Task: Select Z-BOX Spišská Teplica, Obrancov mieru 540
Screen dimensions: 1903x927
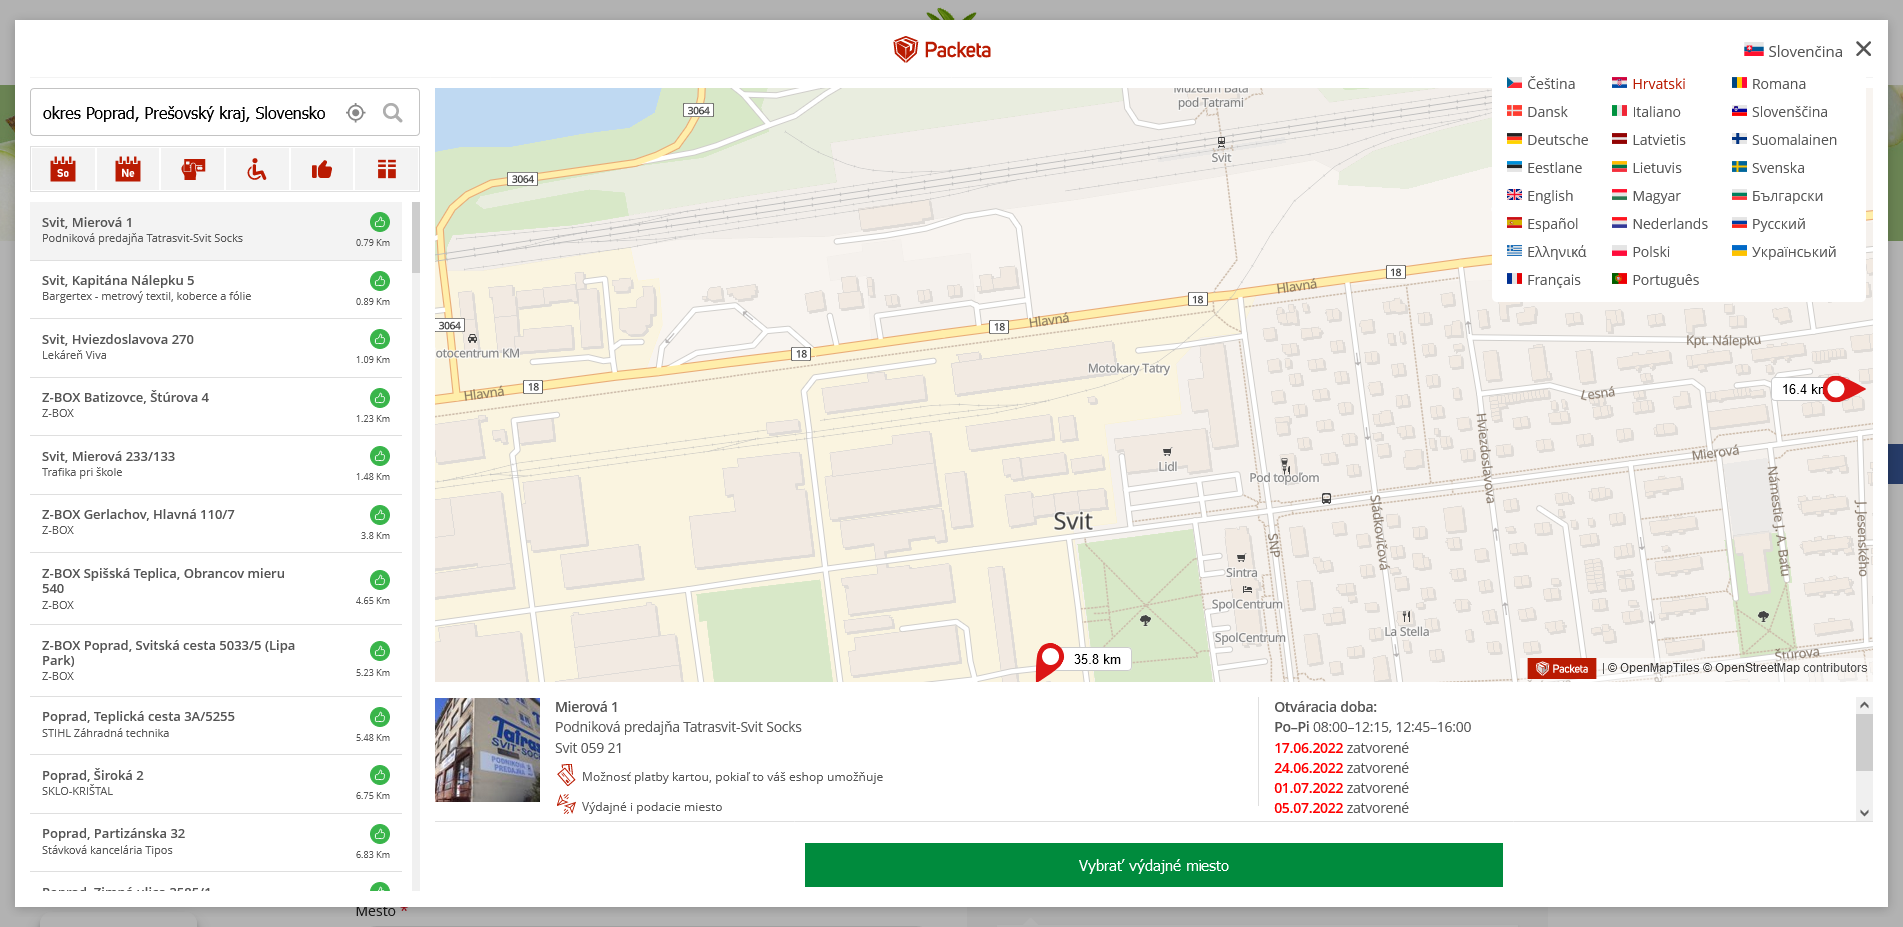Action: [x=216, y=589]
